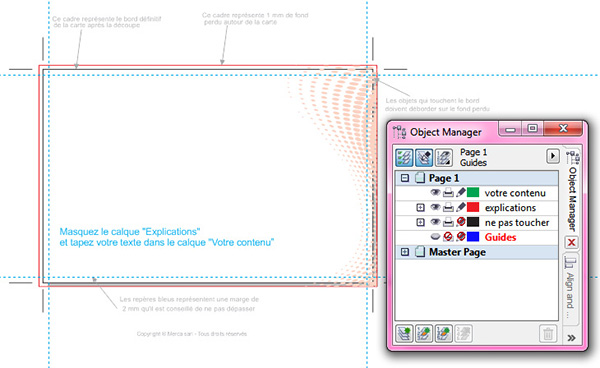Screen dimensions: 600x368
Task: Create New Master Layer (all pages)
Action: pyautogui.click(x=424, y=334)
